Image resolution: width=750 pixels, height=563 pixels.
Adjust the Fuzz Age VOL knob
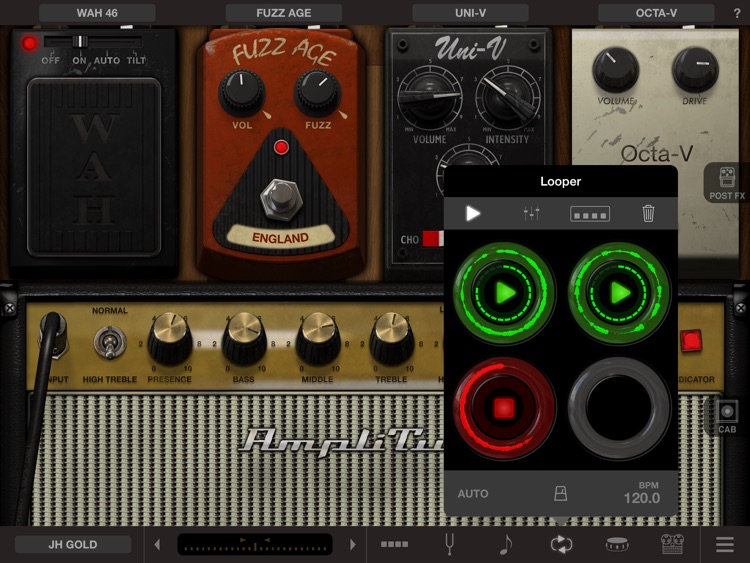[242, 93]
